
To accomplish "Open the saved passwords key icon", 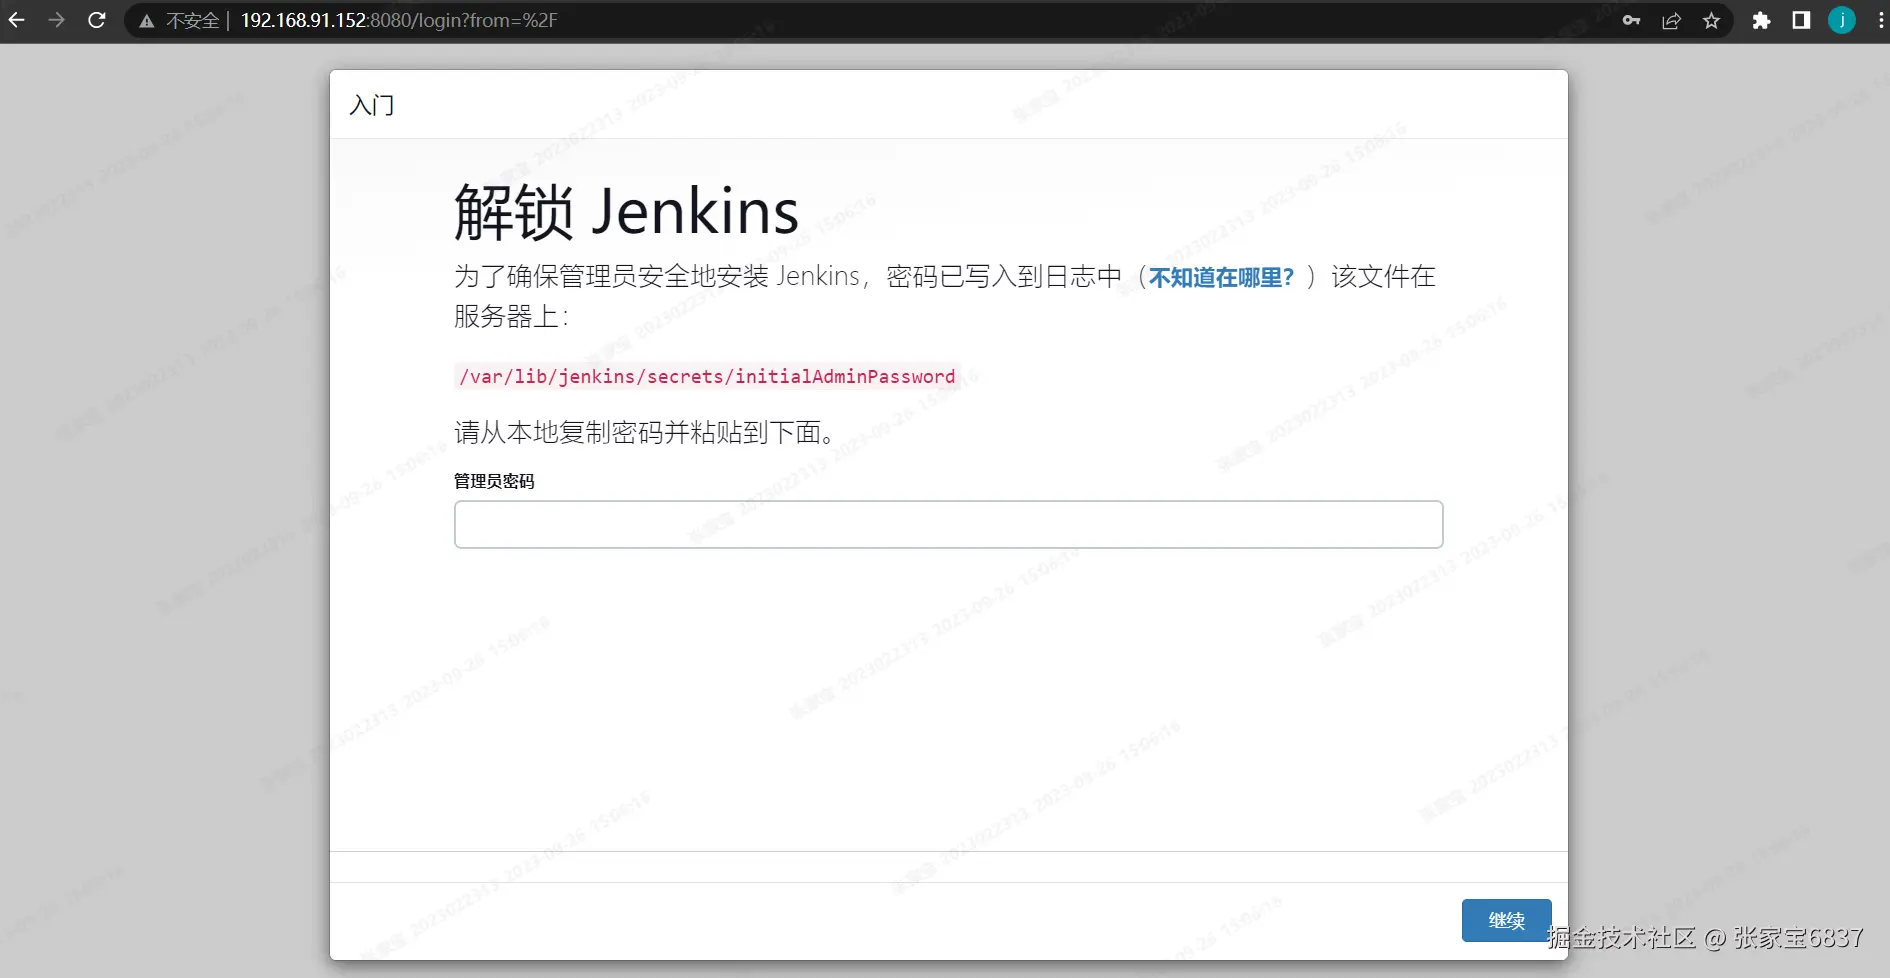I will [x=1631, y=20].
